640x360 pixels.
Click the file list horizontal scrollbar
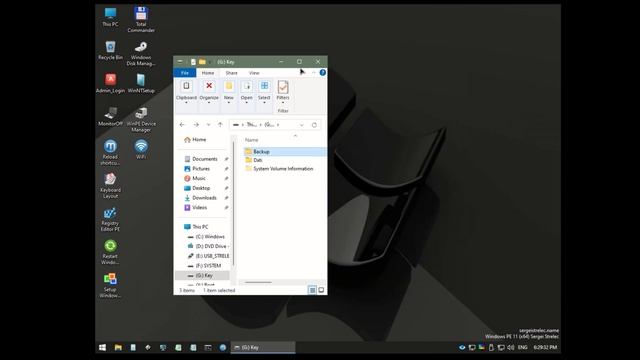point(258,282)
